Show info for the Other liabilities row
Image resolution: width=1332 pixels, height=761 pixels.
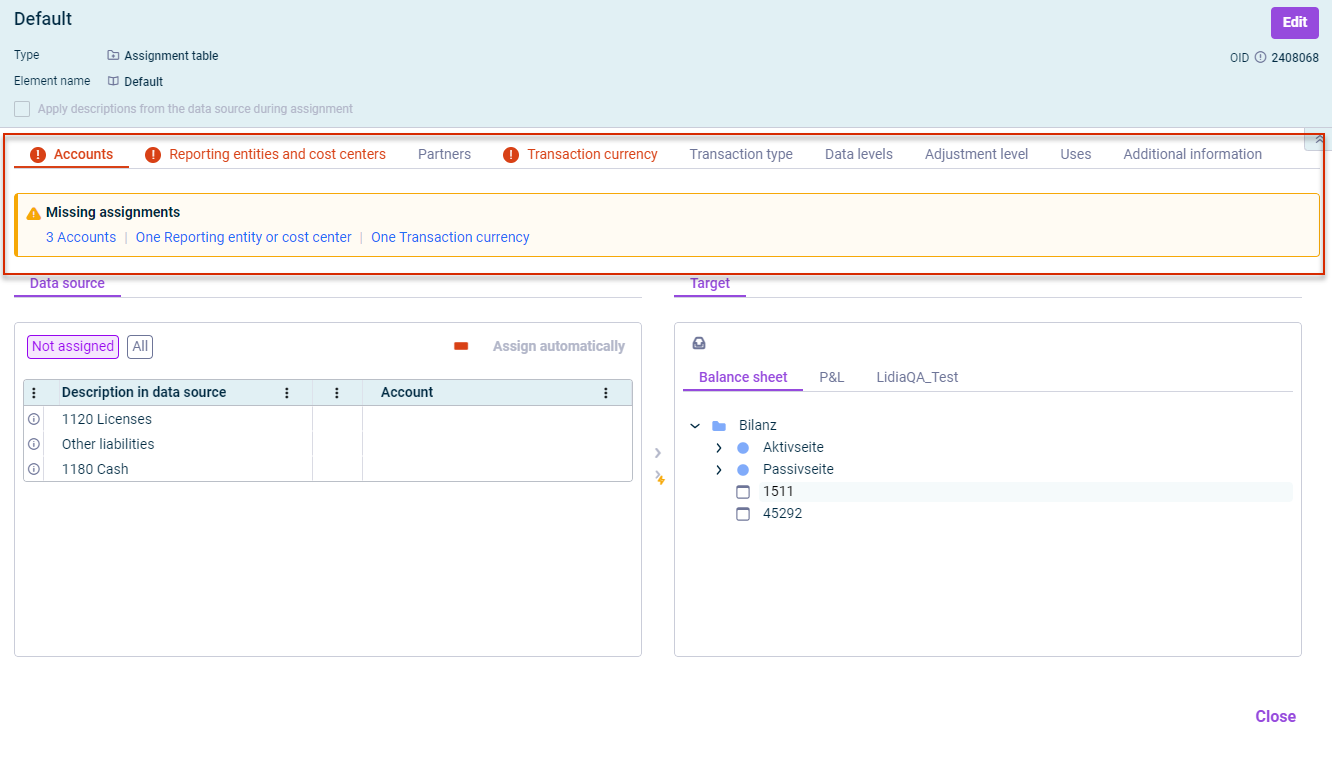point(34,444)
